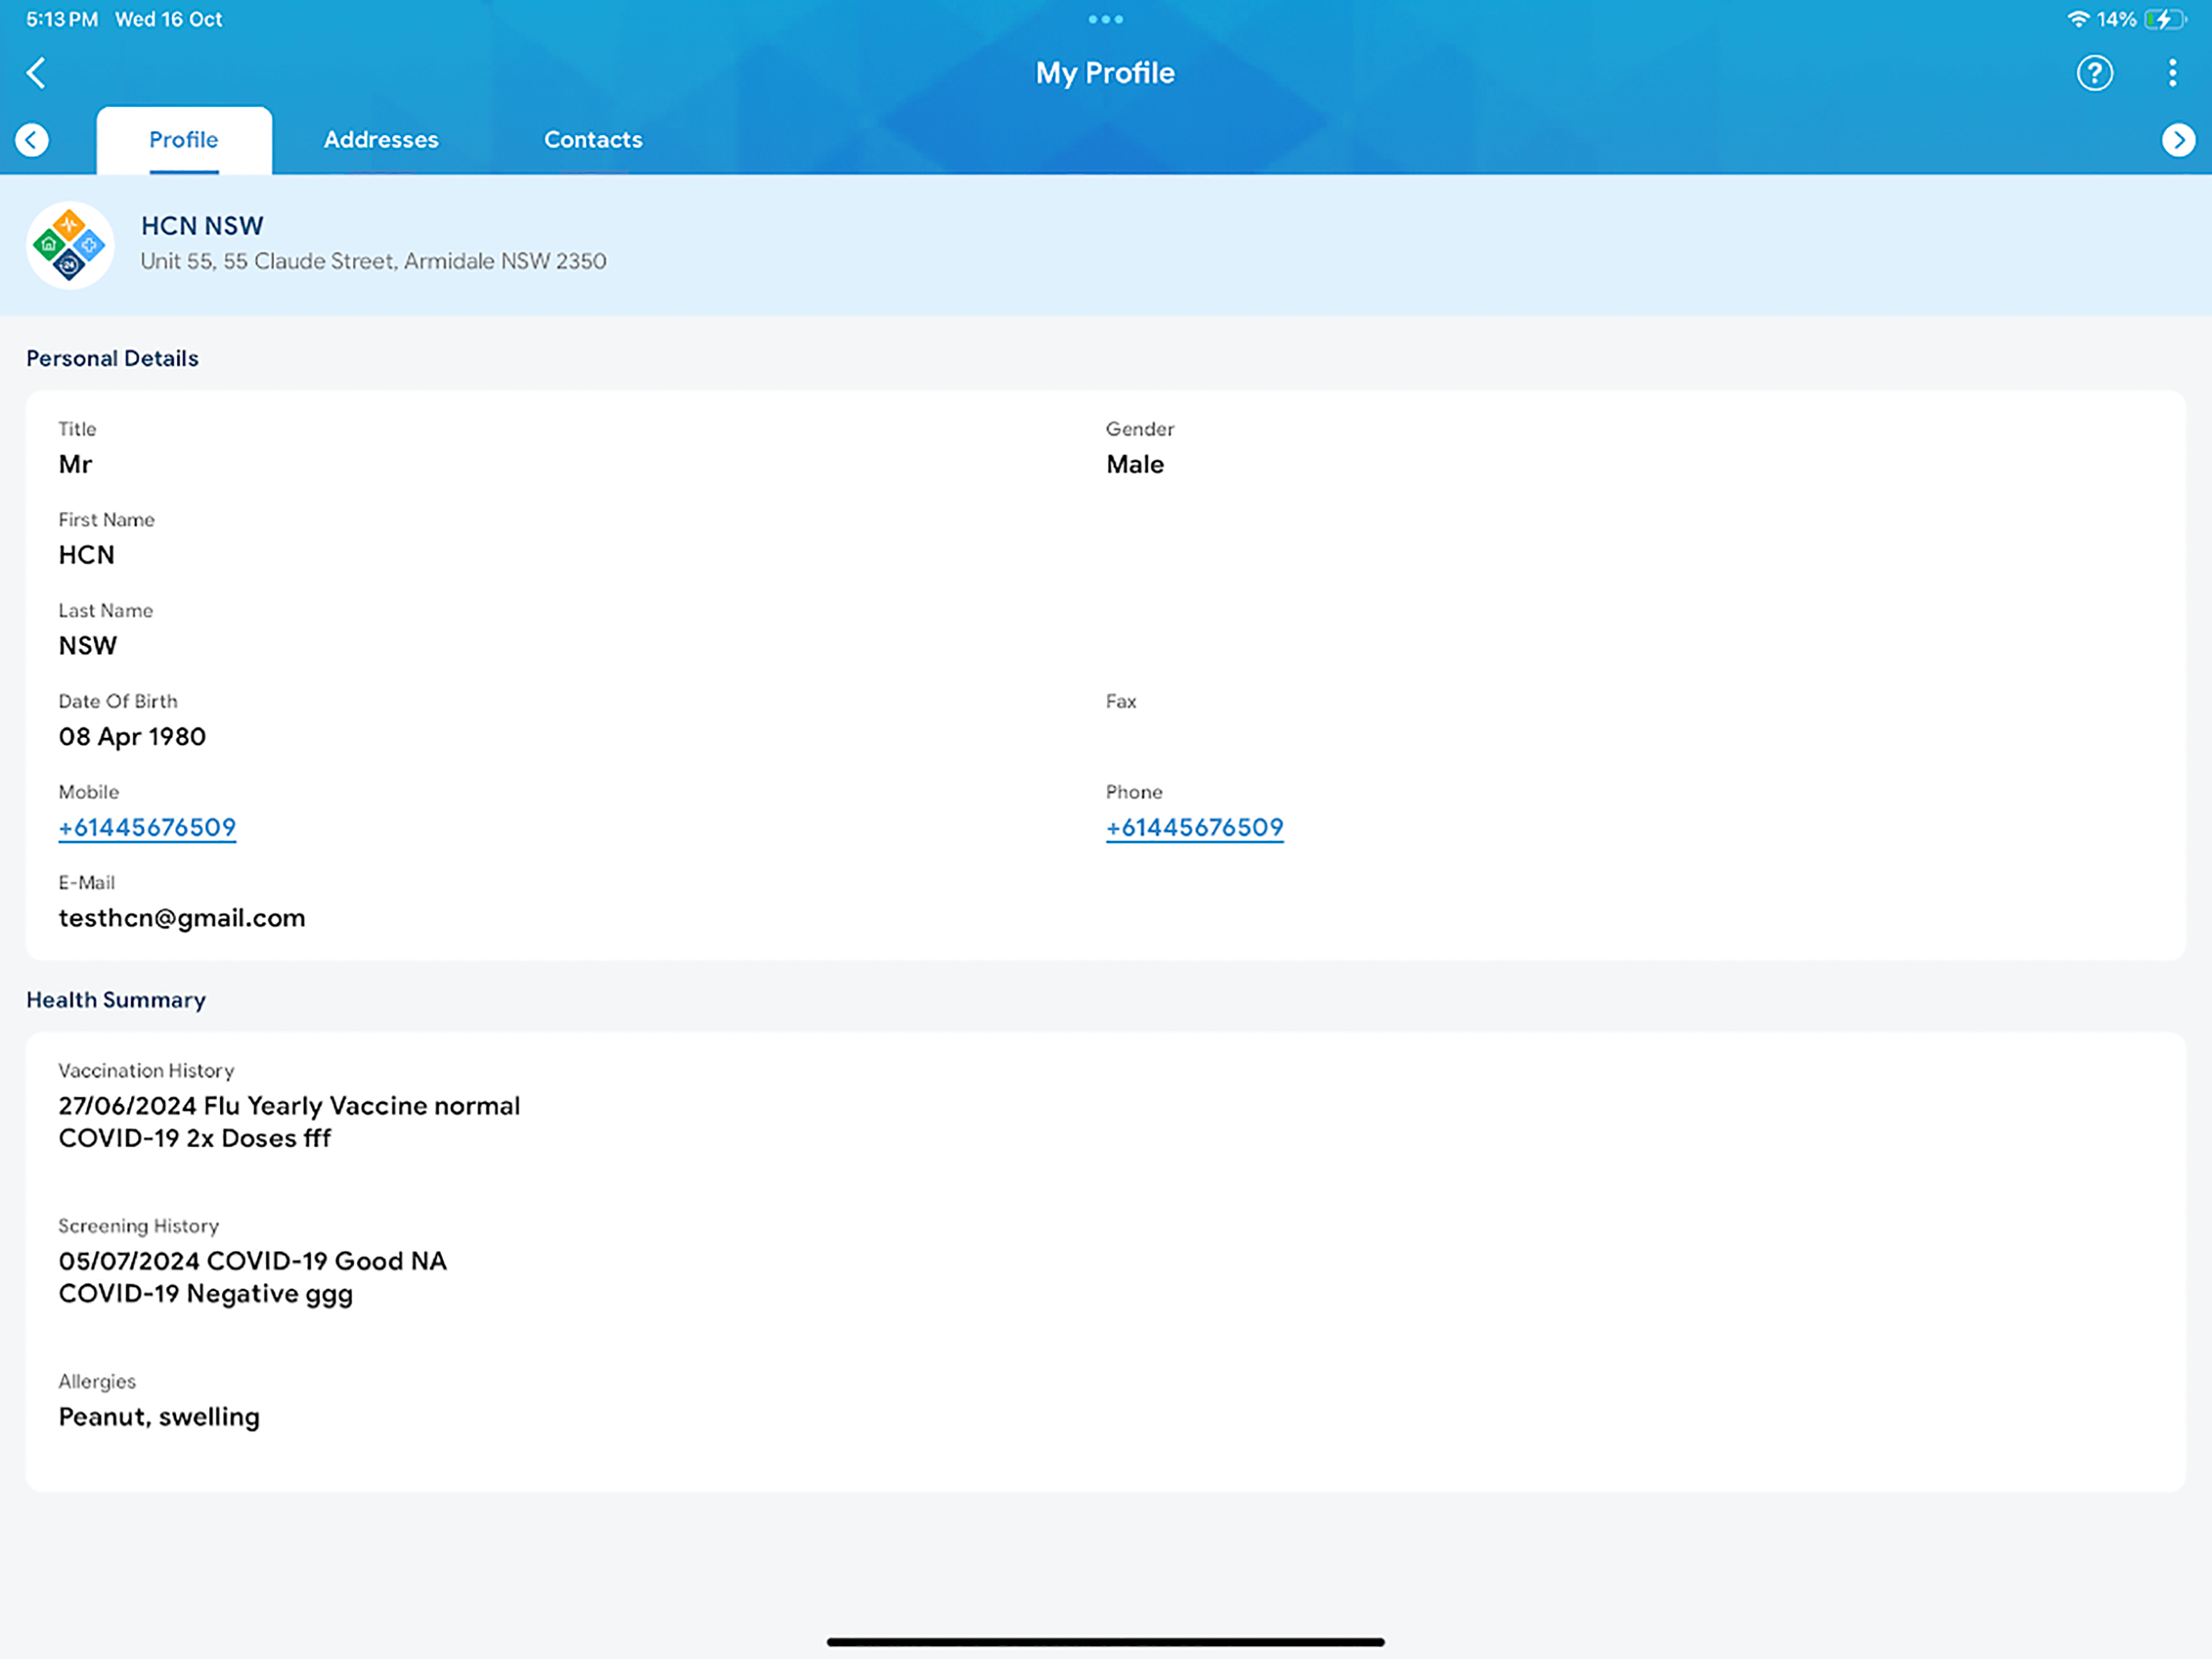Tap the COVID-19 Negative ggg line
The height and width of the screenshot is (1659, 2212).
pos(205,1294)
